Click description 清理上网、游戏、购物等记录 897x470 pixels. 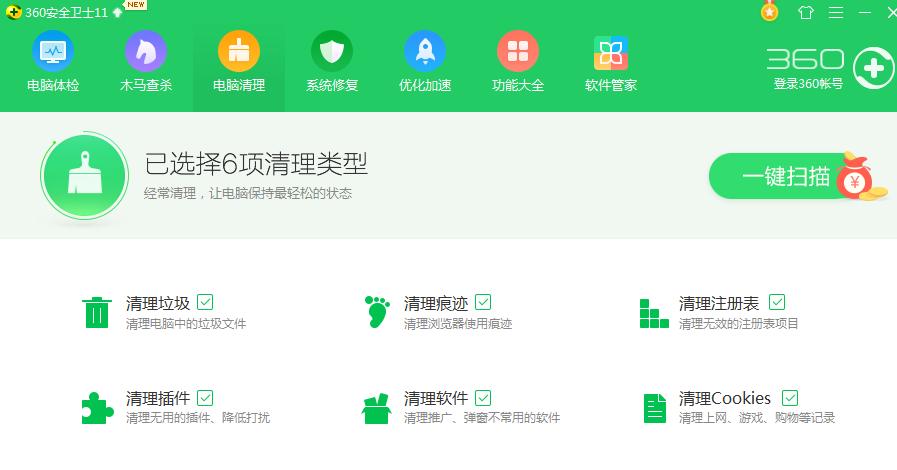click(757, 418)
